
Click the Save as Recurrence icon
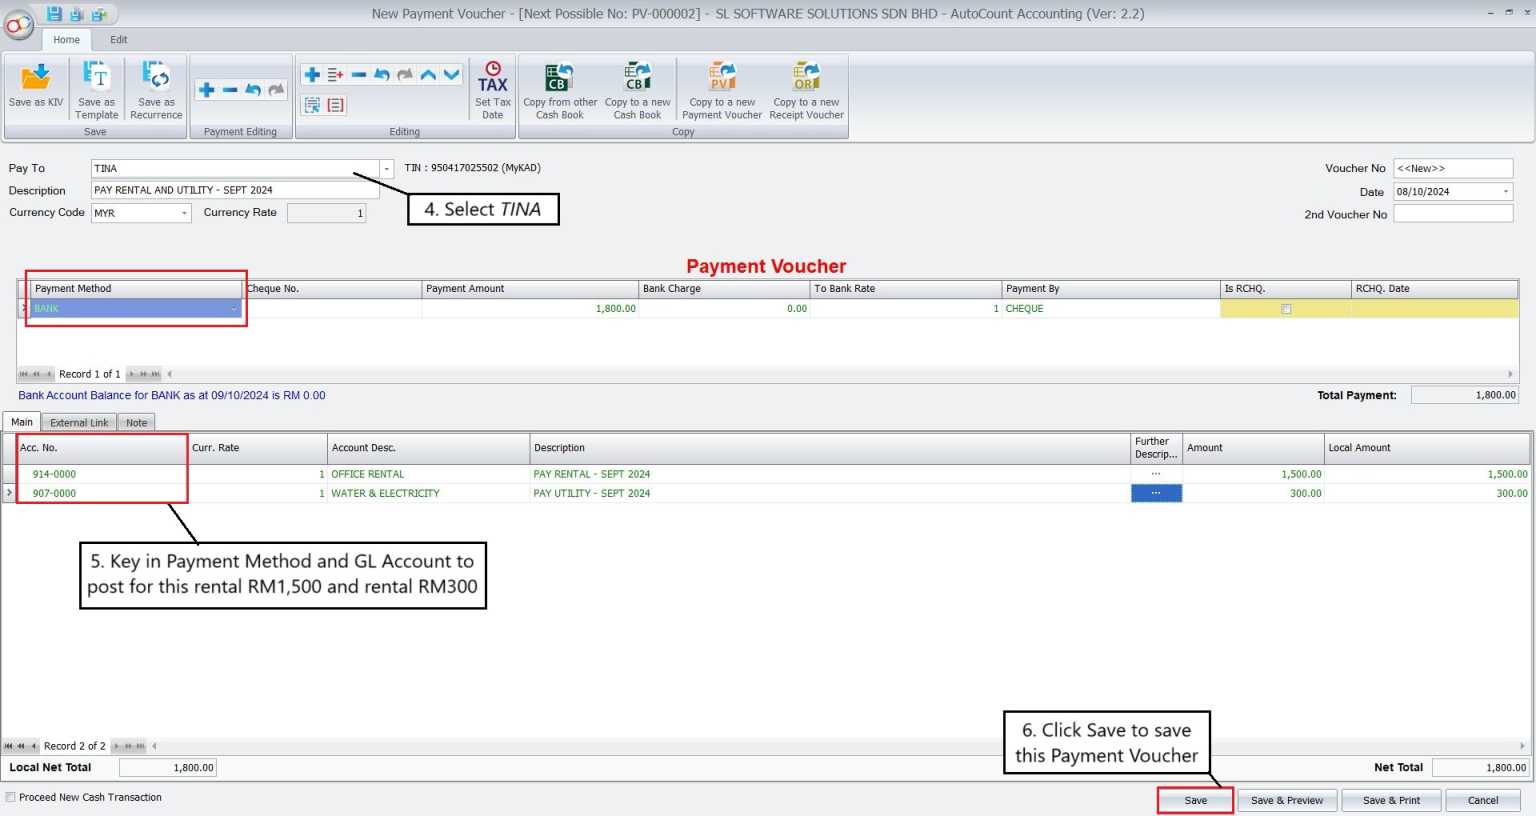coord(156,91)
